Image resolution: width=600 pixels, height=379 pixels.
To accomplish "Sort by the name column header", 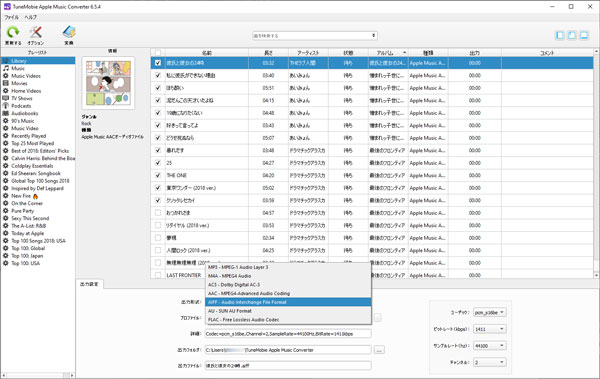I will click(x=207, y=53).
